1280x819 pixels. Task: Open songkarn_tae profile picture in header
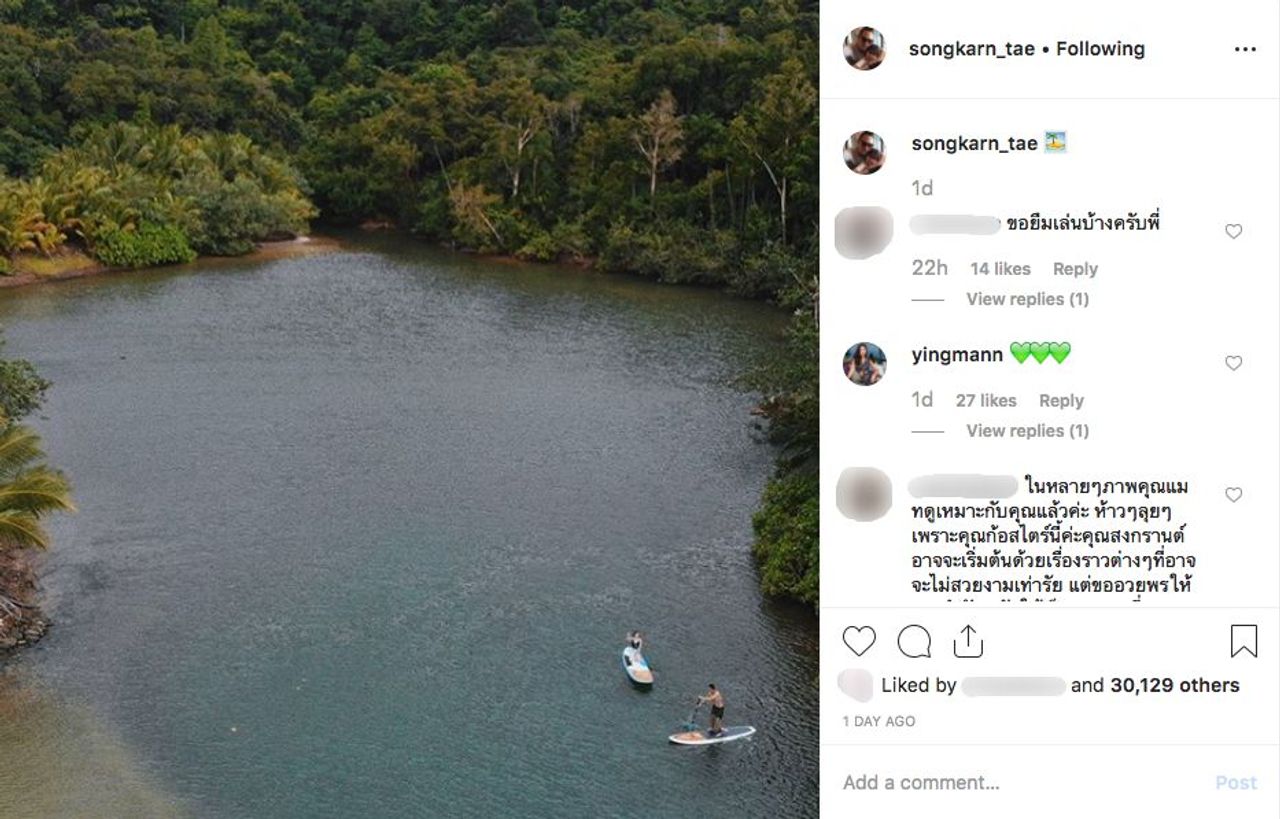(864, 49)
